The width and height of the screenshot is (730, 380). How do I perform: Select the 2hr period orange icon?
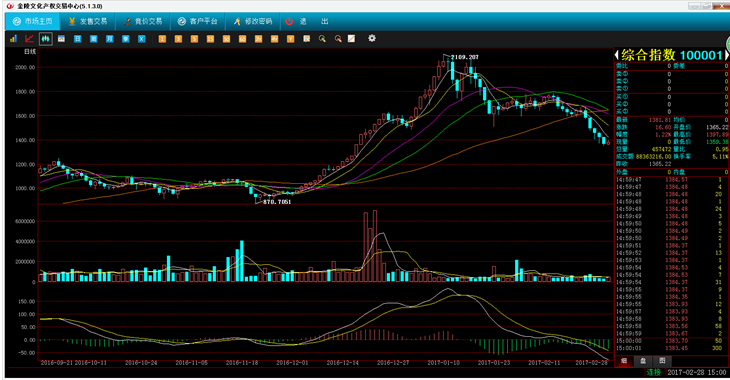point(258,39)
